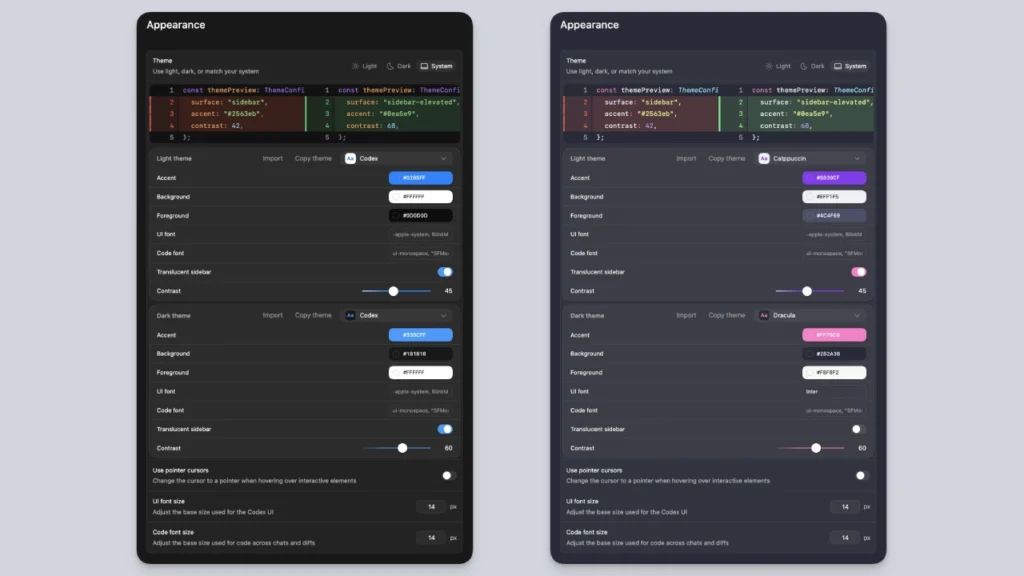
Task: Click the monitor icon above the Catppuccin theme
Action: (838, 66)
